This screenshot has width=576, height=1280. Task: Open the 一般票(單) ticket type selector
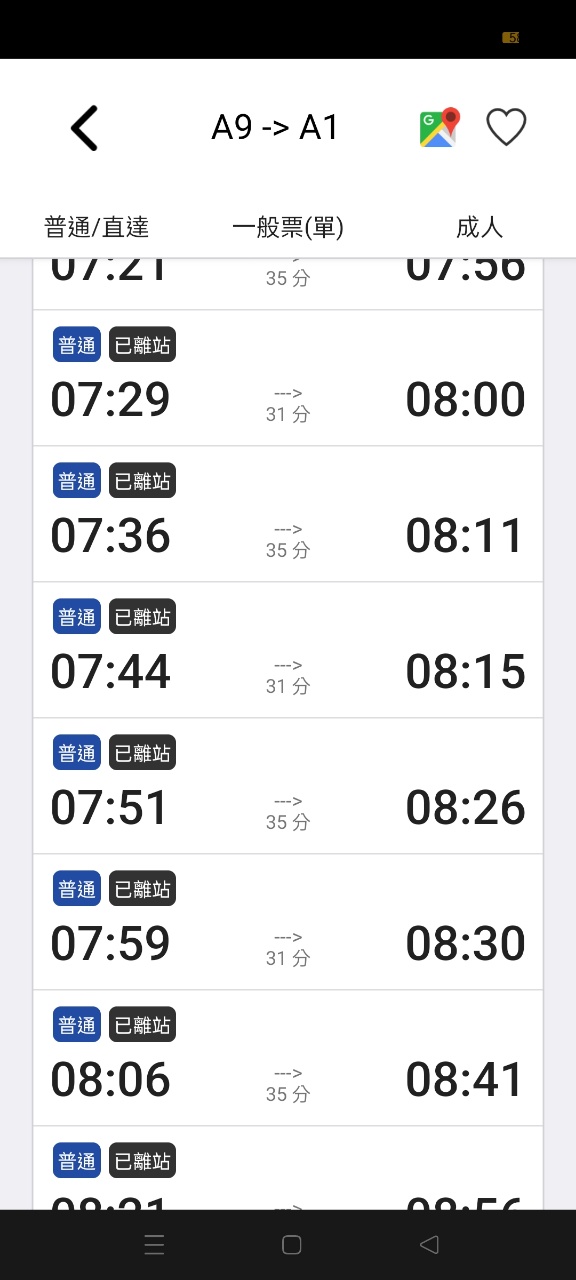[288, 227]
